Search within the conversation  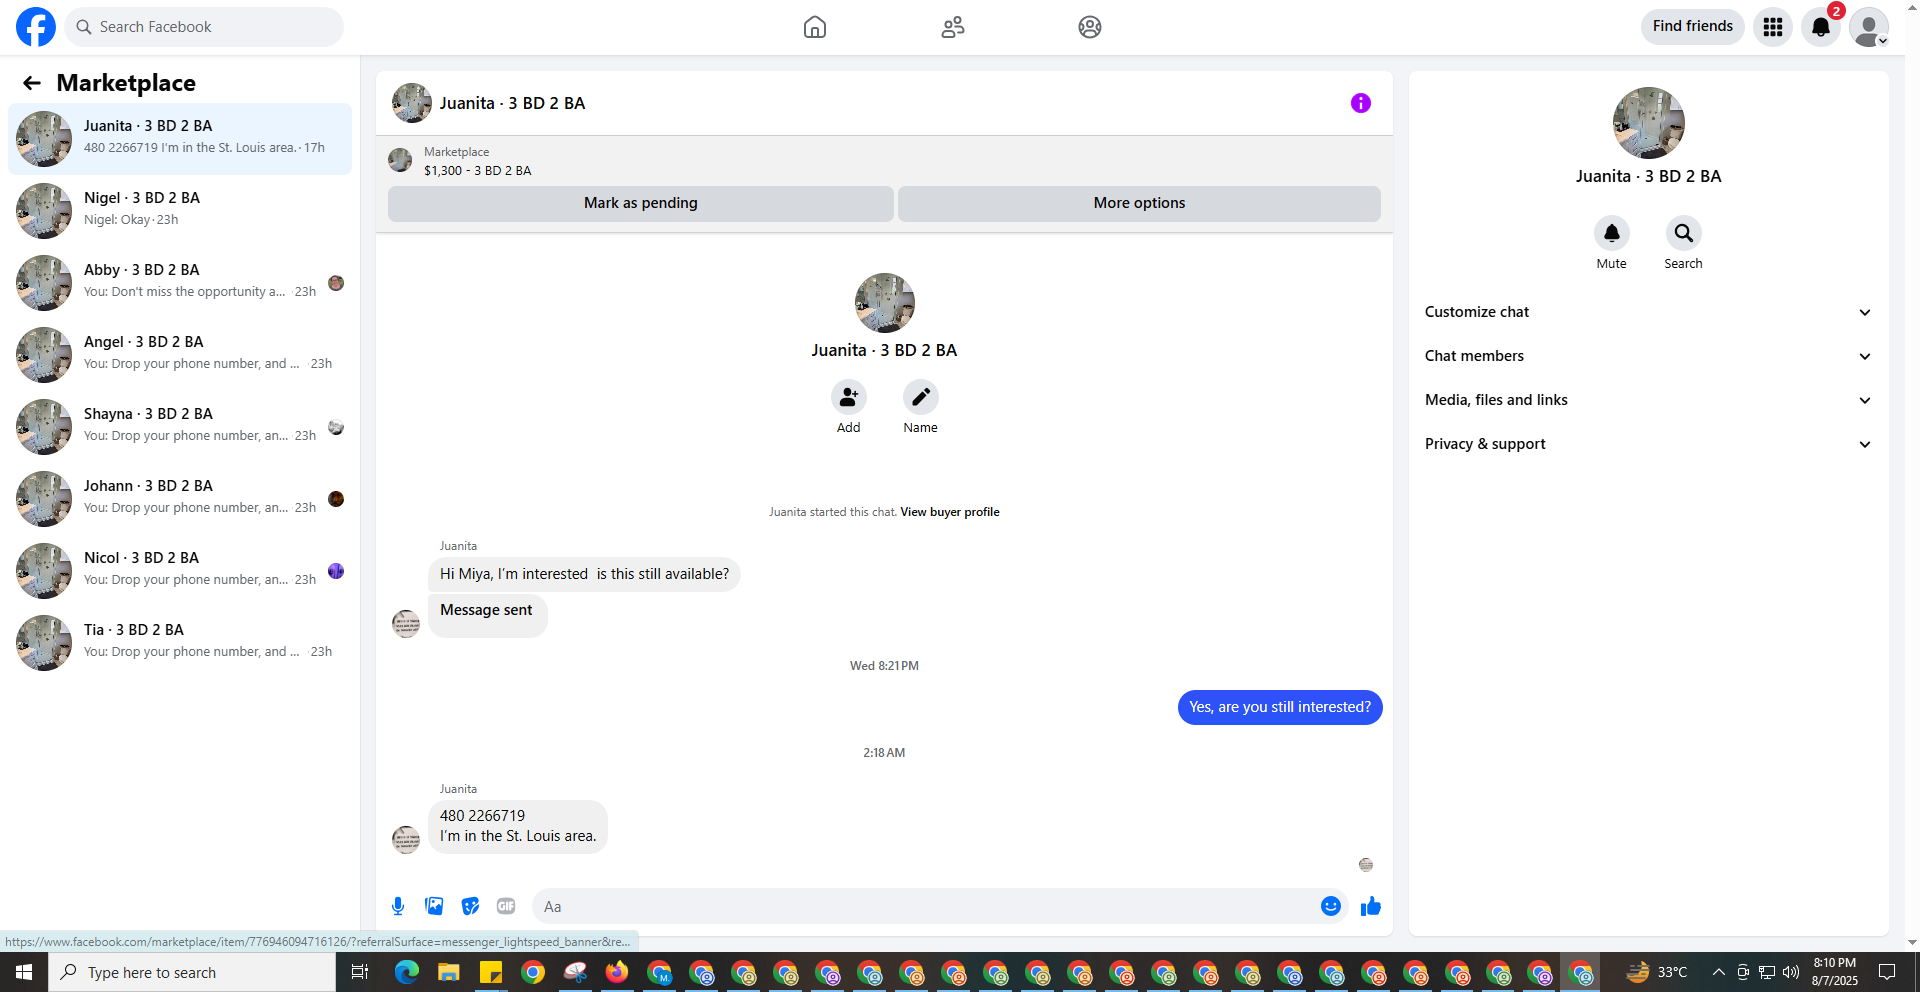[x=1684, y=233]
